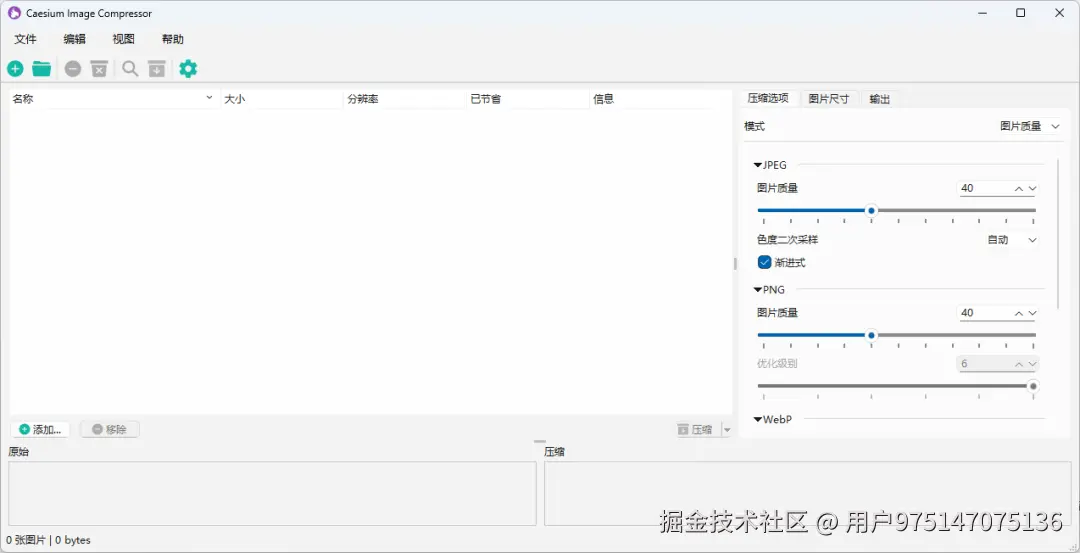Click the 移除 button

click(x=110, y=430)
